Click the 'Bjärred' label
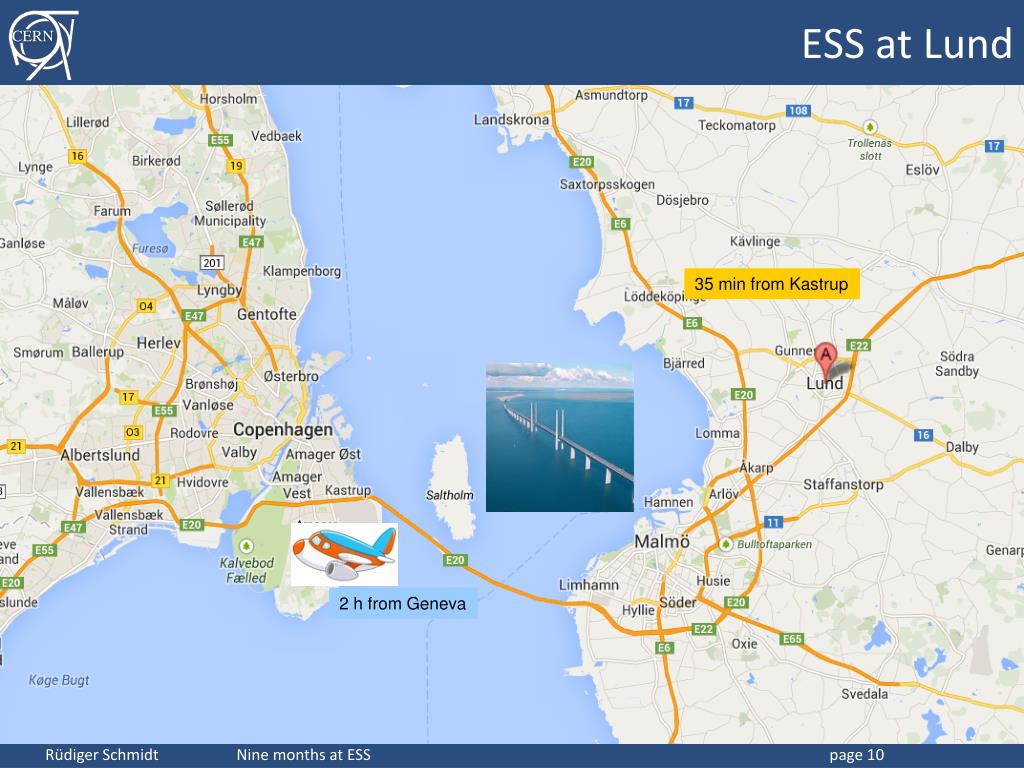The image size is (1024, 768). click(x=683, y=363)
